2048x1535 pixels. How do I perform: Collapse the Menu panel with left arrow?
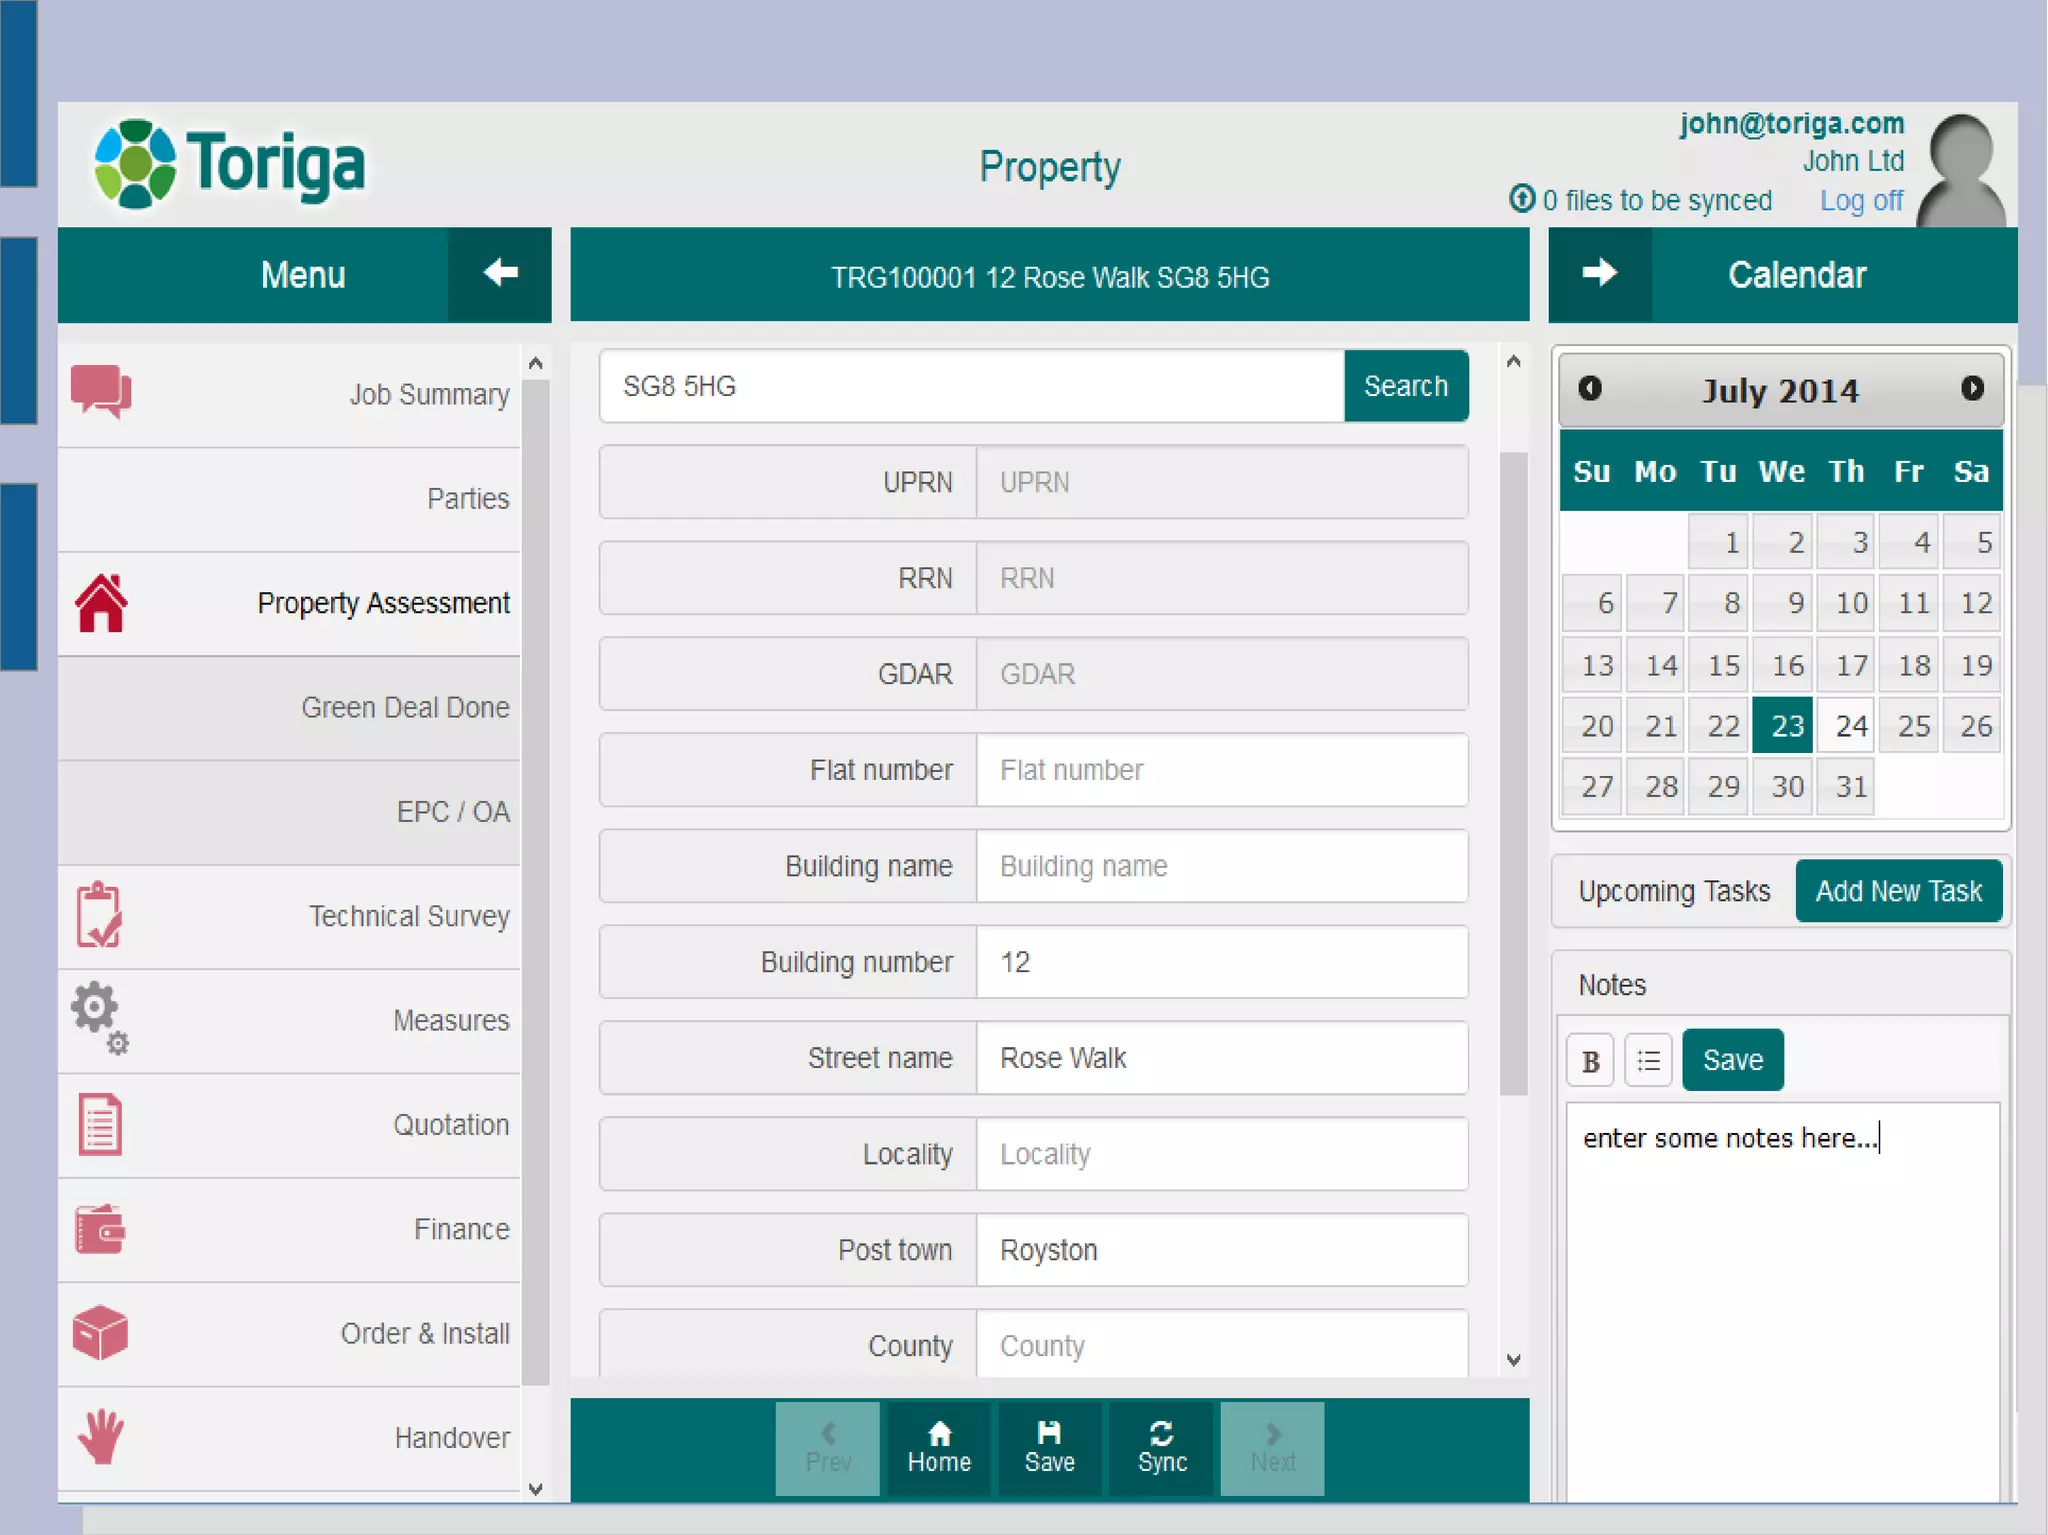pos(500,273)
